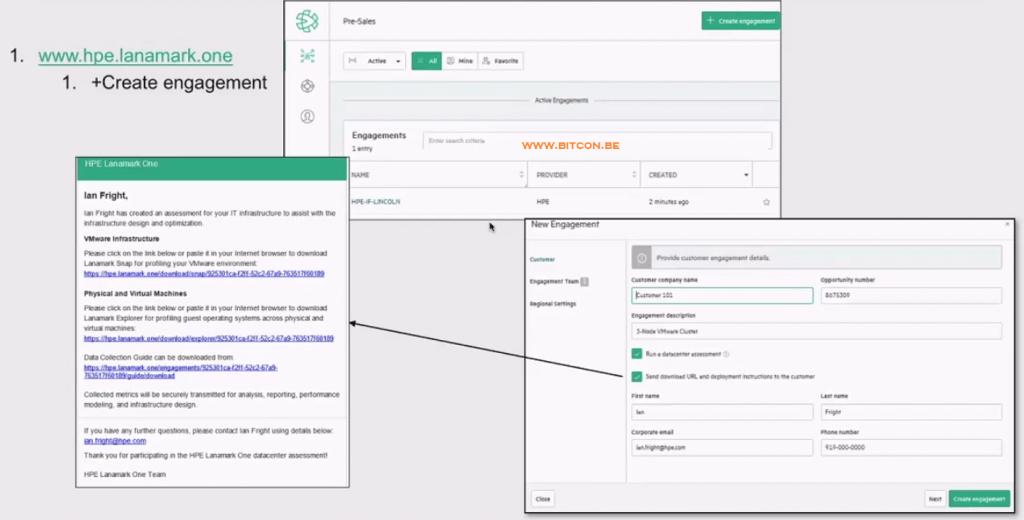1024x520 pixels.
Task: Open the Active status dropdown
Action: 374,61
